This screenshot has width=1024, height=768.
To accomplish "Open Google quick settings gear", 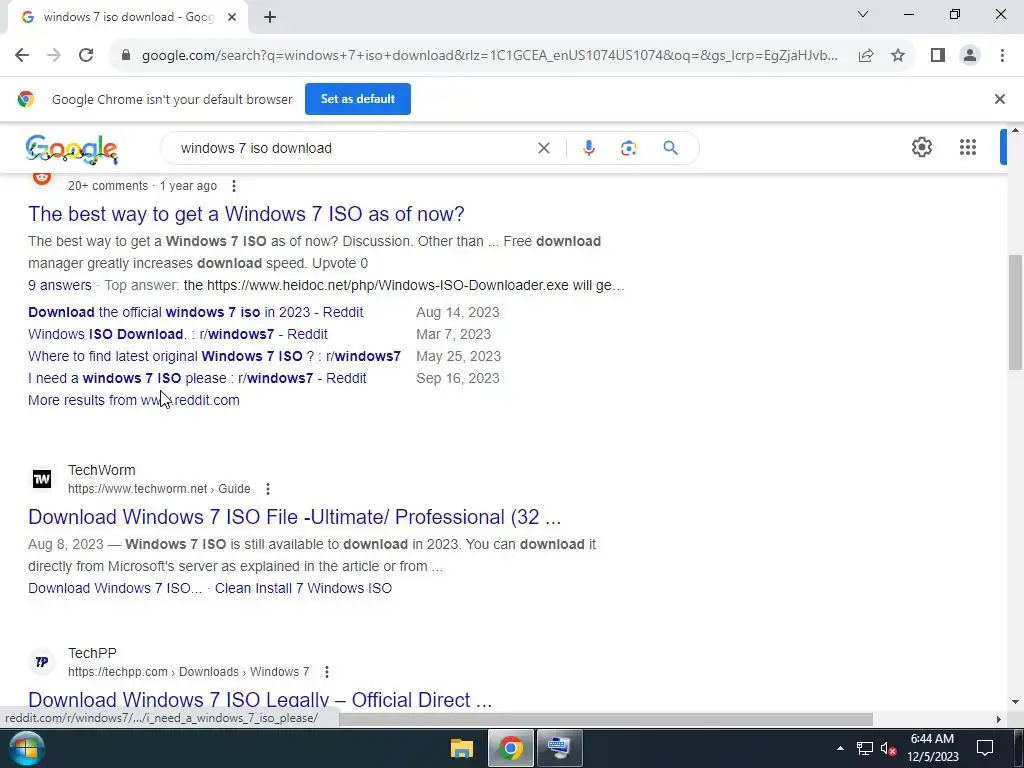I will (921, 147).
